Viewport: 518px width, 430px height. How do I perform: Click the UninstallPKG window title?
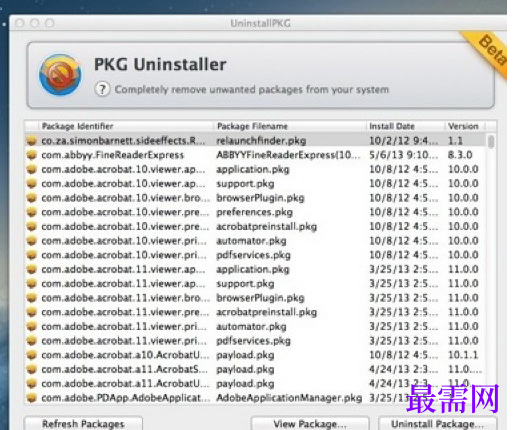click(x=260, y=23)
